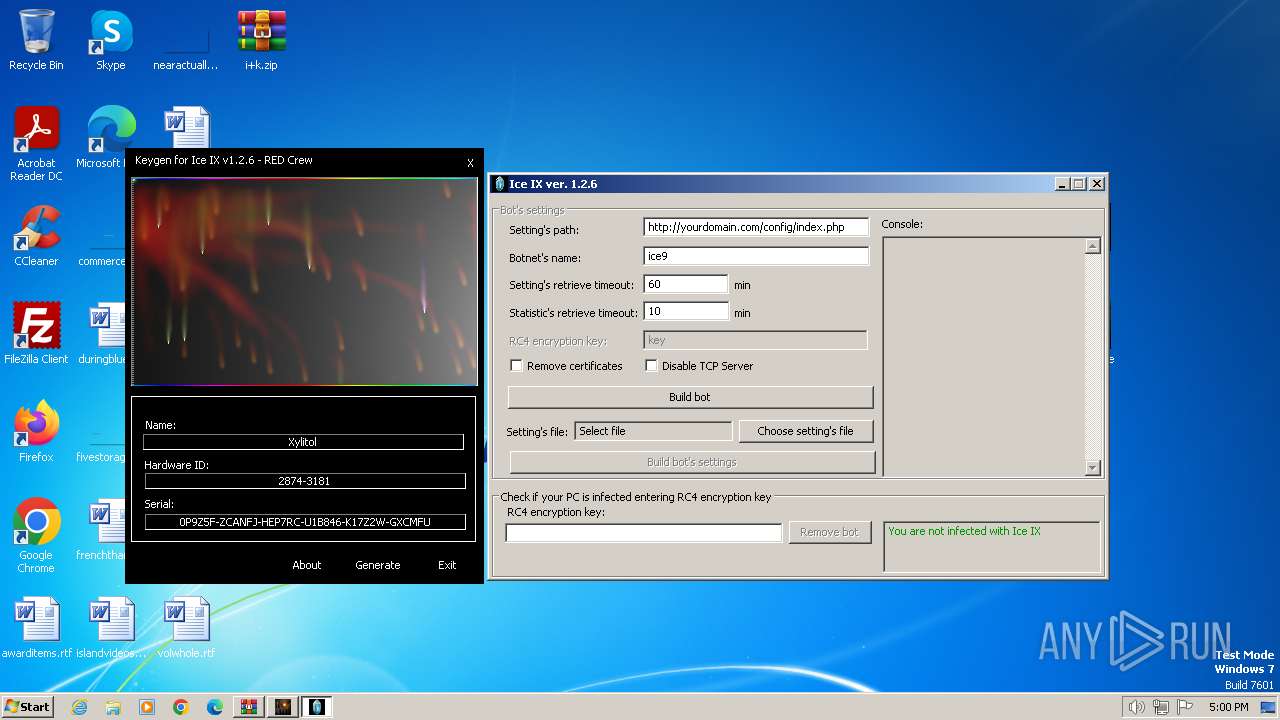This screenshot has width=1280, height=720.
Task: Toggle the Disable TCP Server checkbox
Action: [651, 366]
